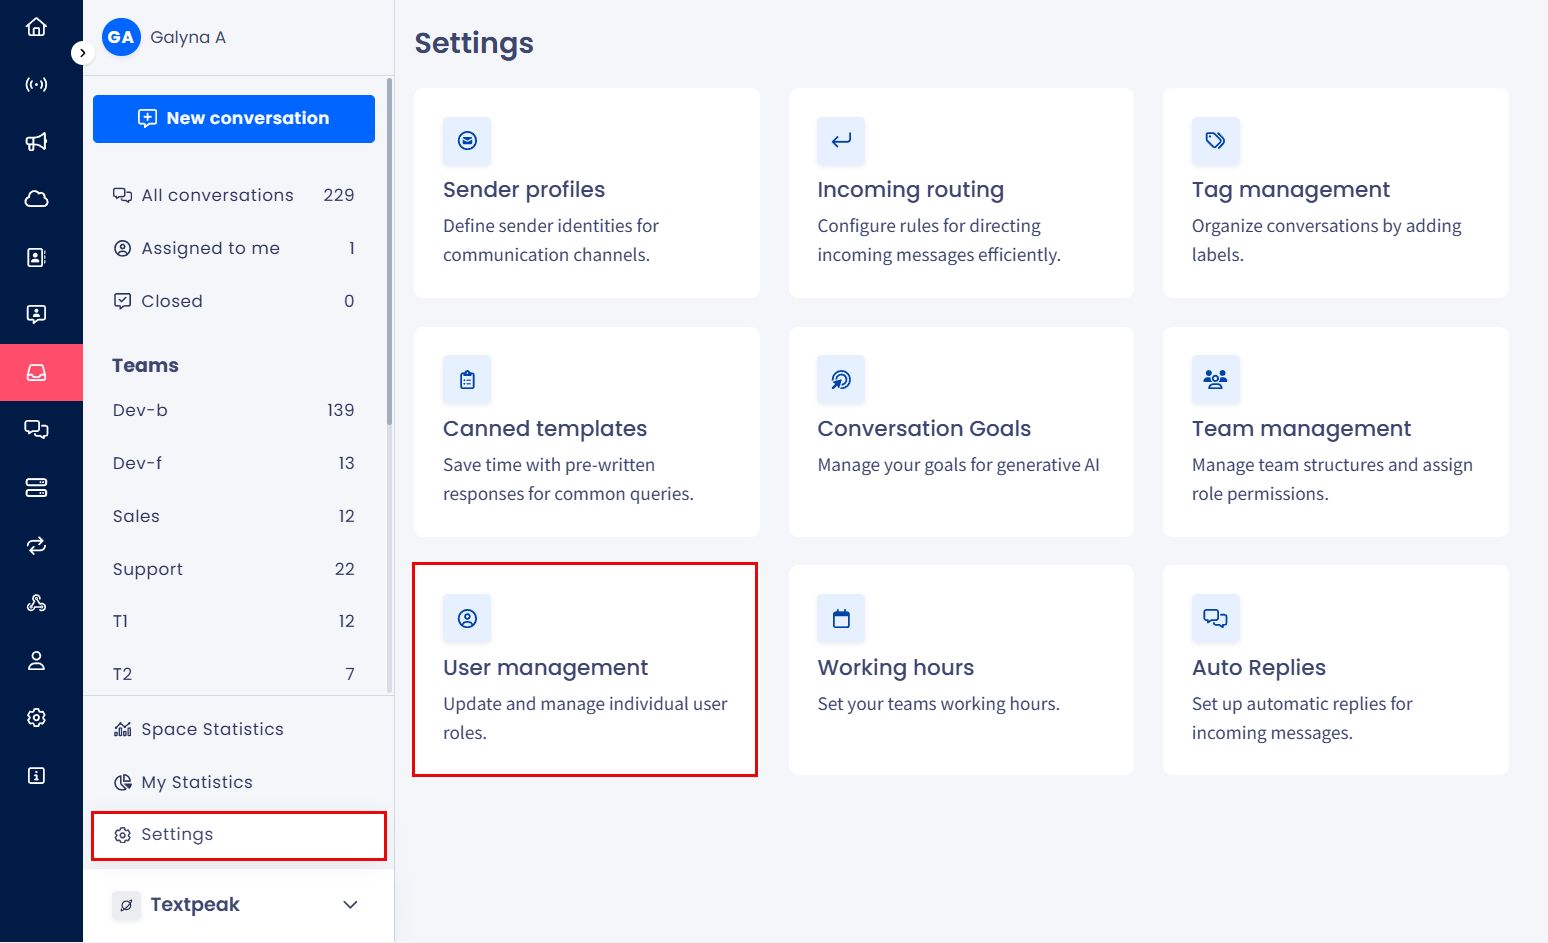
Task: Open My Statistics
Action: point(234,782)
